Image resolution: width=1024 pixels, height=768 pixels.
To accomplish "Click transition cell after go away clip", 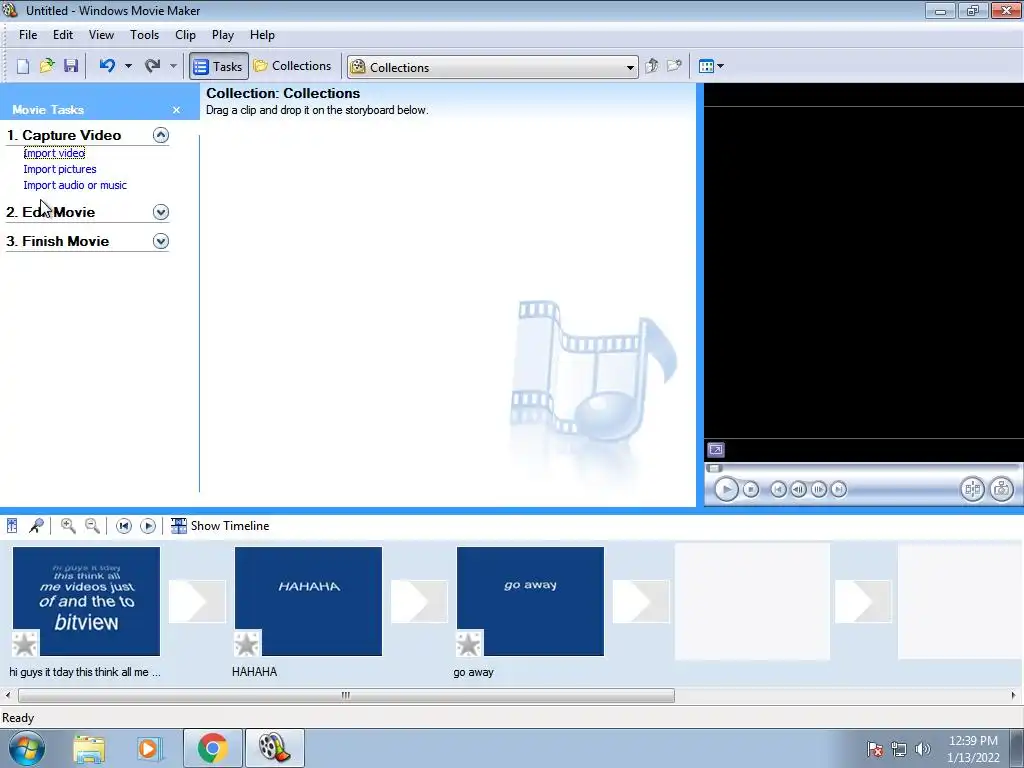I will (x=641, y=601).
